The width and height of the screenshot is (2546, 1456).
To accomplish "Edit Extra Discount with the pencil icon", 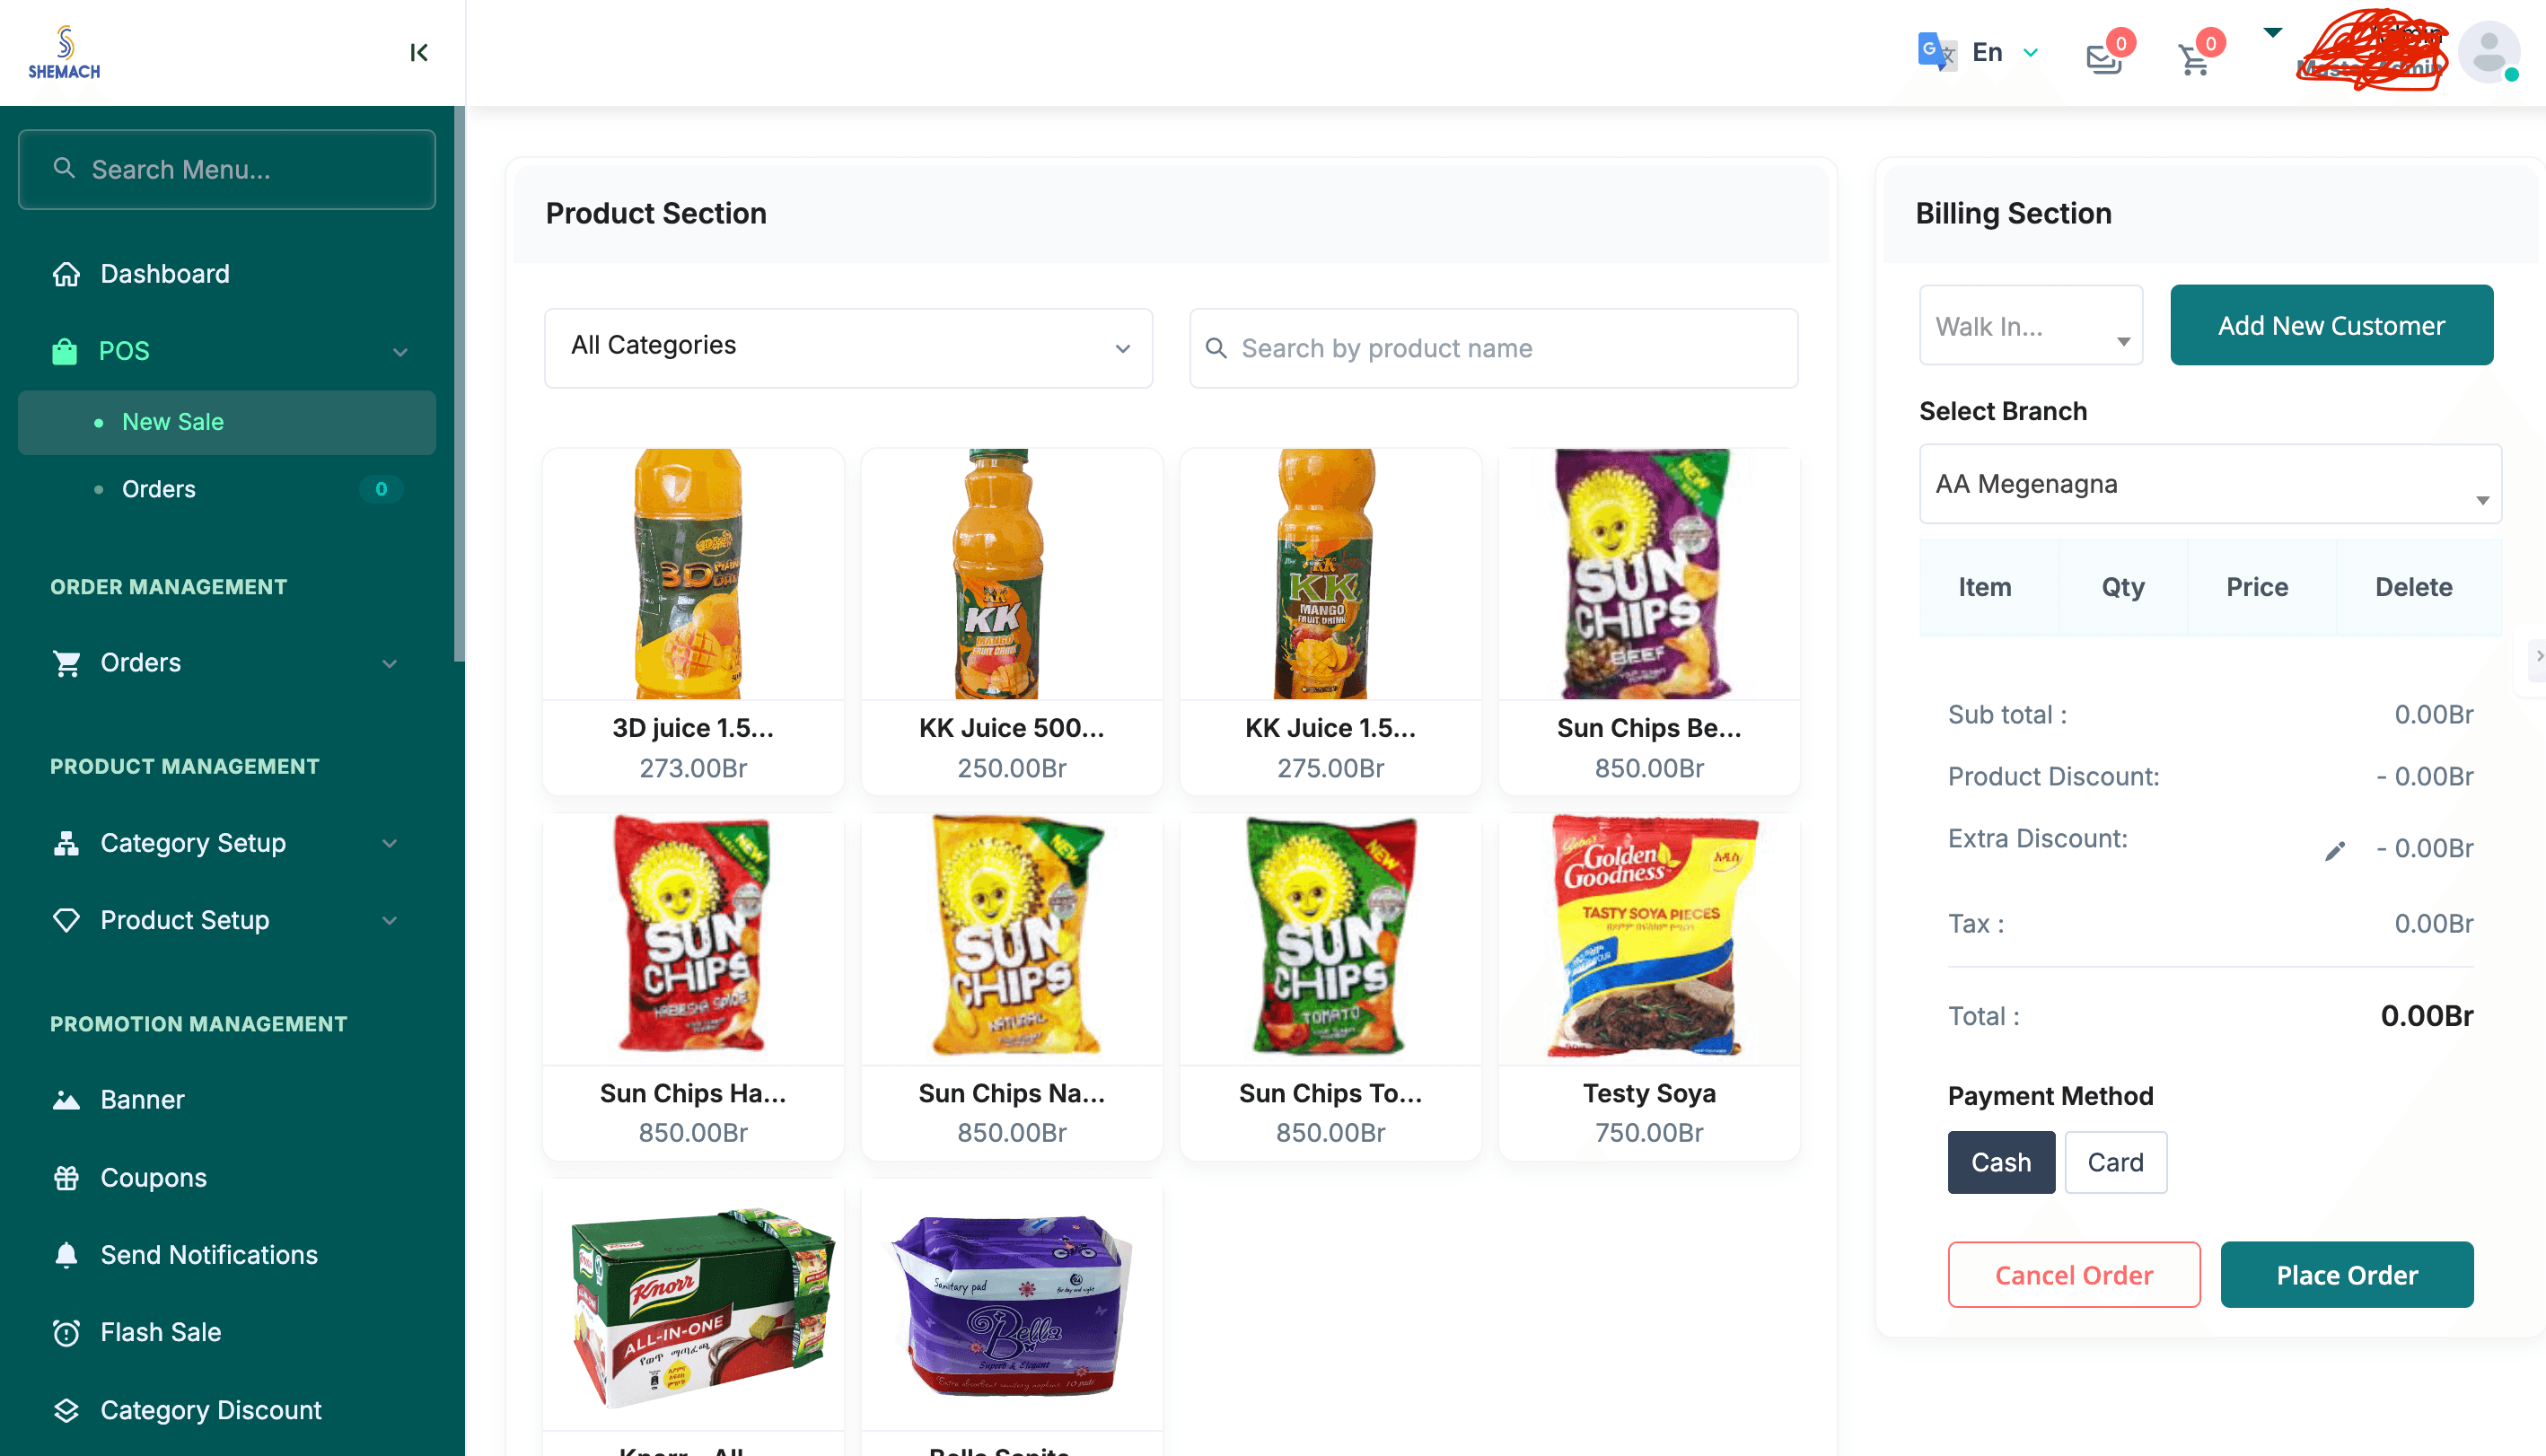I will tap(2334, 851).
